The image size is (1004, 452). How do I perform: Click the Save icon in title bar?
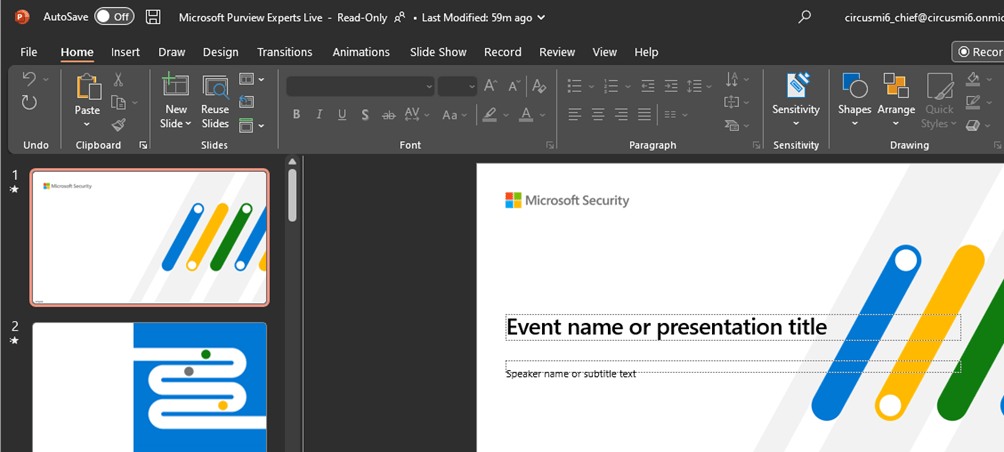point(153,17)
